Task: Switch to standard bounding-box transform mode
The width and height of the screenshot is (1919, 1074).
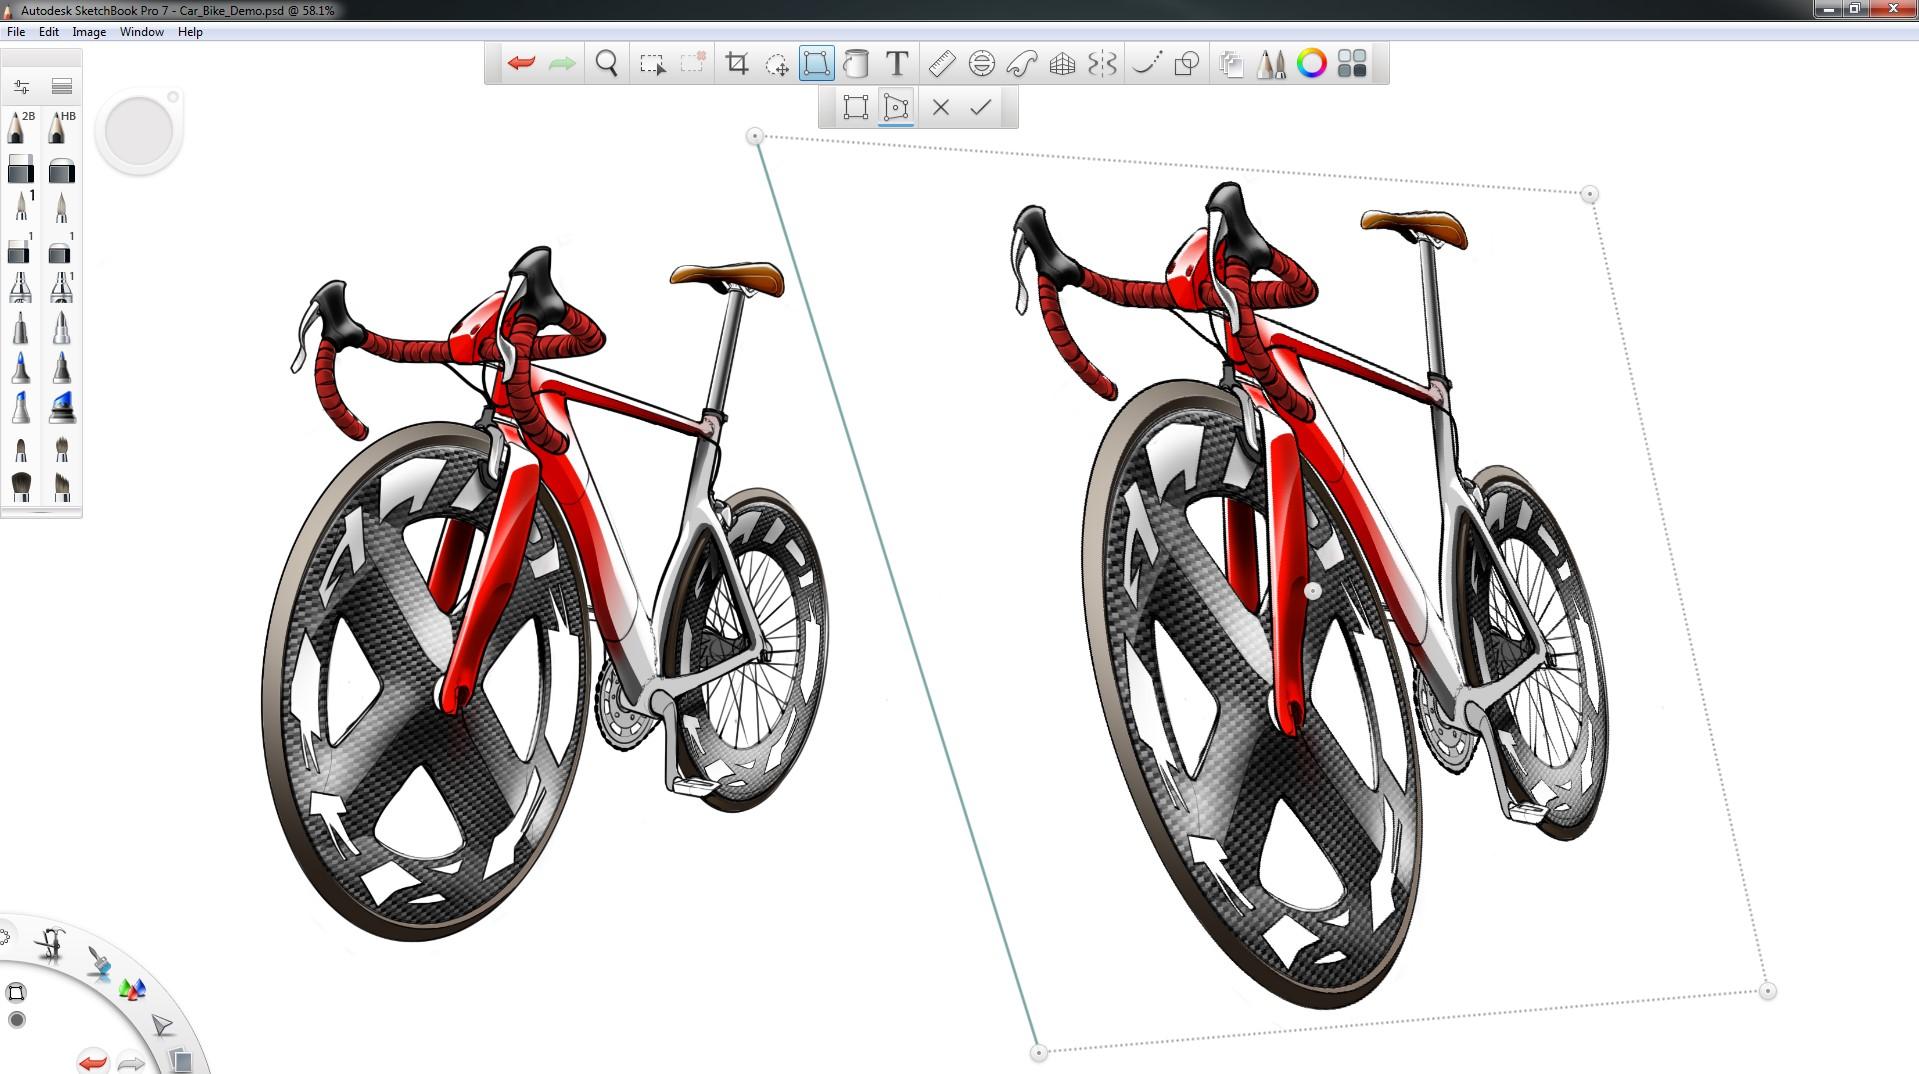Action: pos(855,106)
